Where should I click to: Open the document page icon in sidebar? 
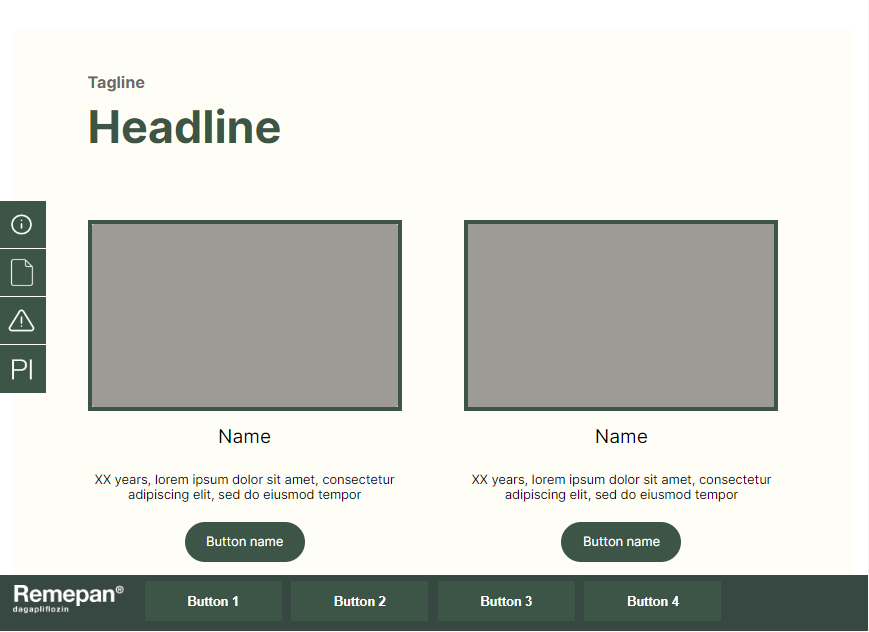pos(22,272)
